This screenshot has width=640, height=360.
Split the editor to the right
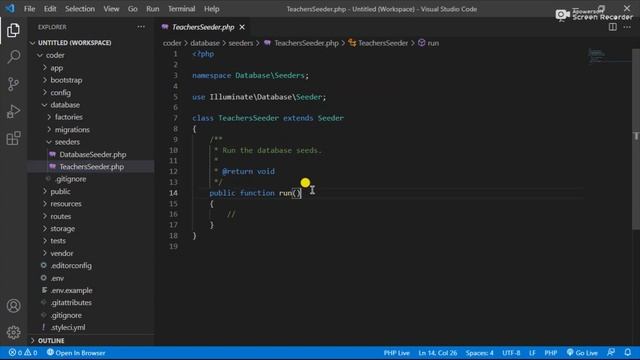[613, 27]
